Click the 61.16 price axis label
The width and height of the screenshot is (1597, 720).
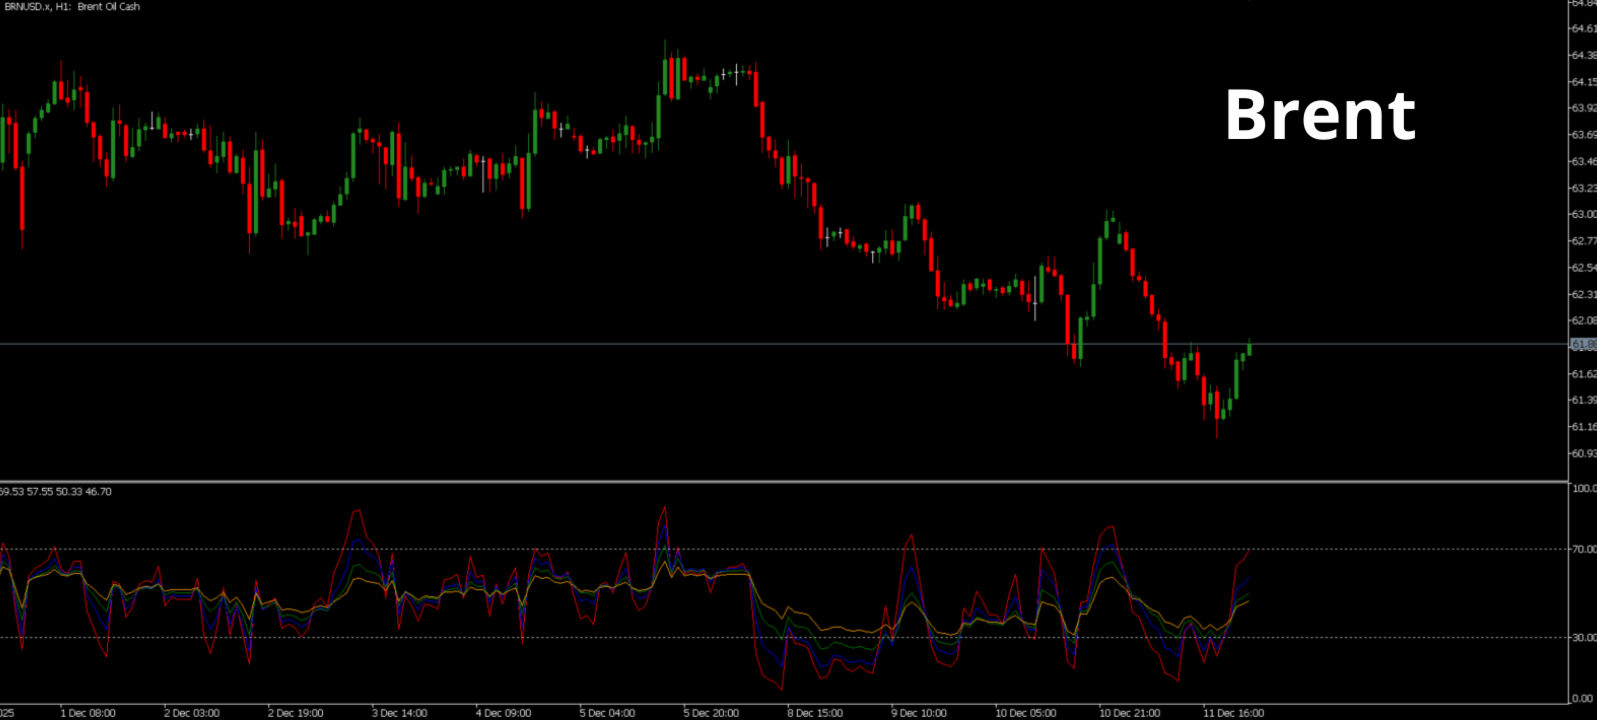click(x=1584, y=427)
